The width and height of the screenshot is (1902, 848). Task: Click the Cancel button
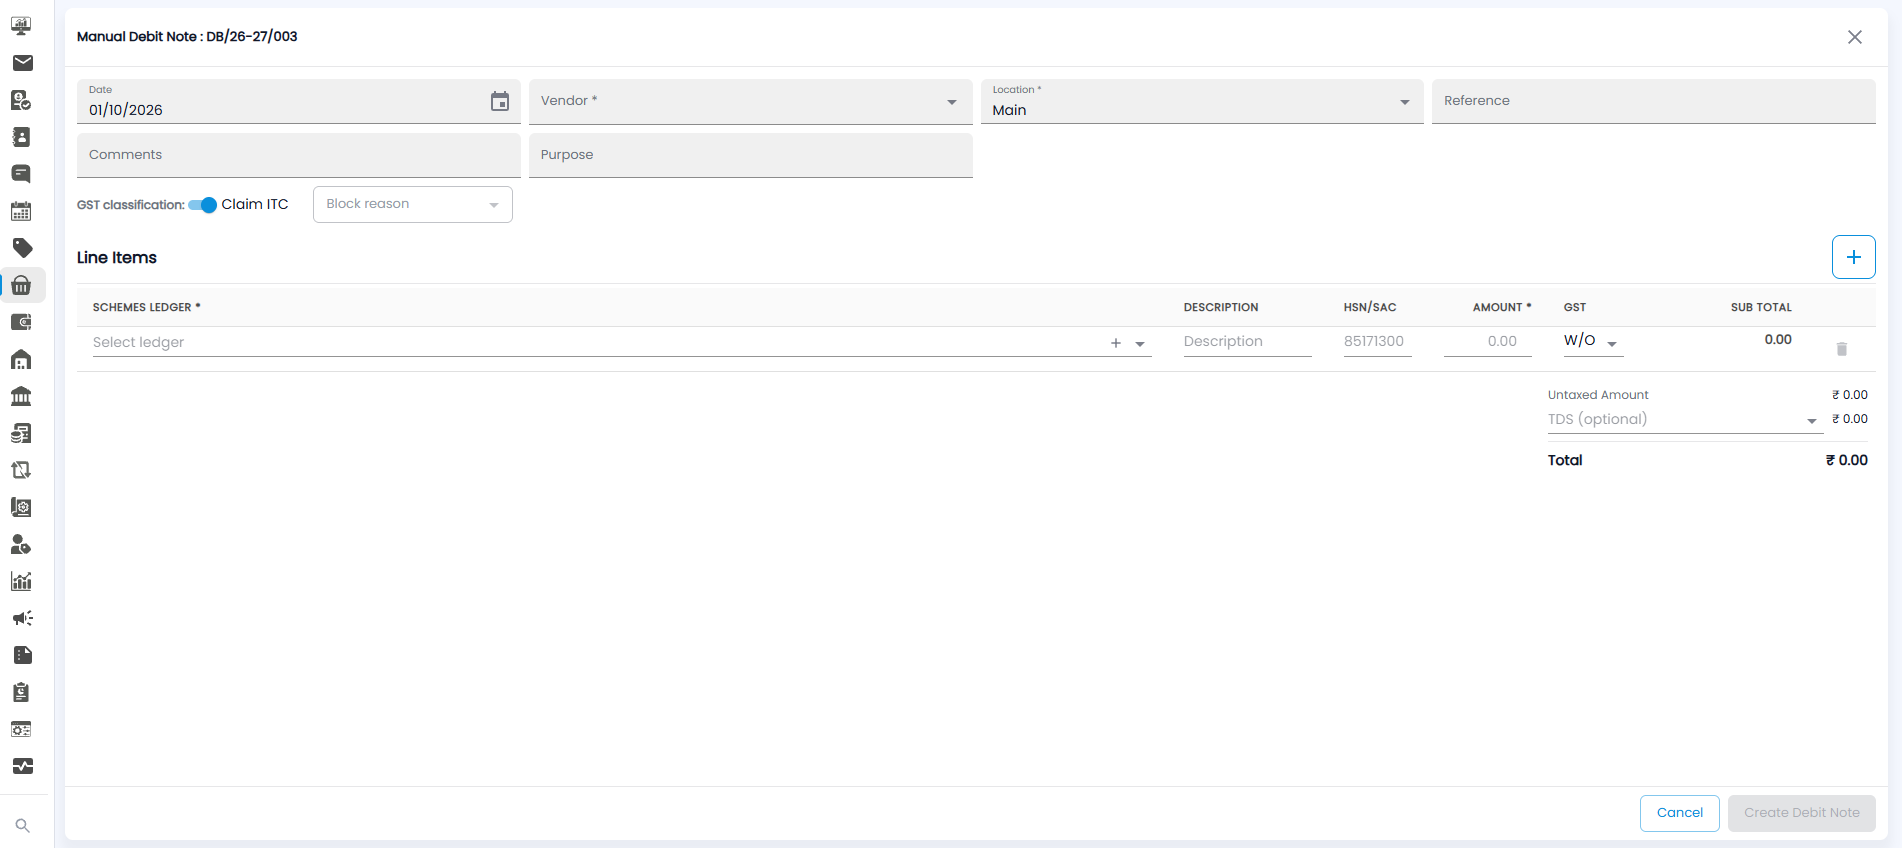point(1680,813)
